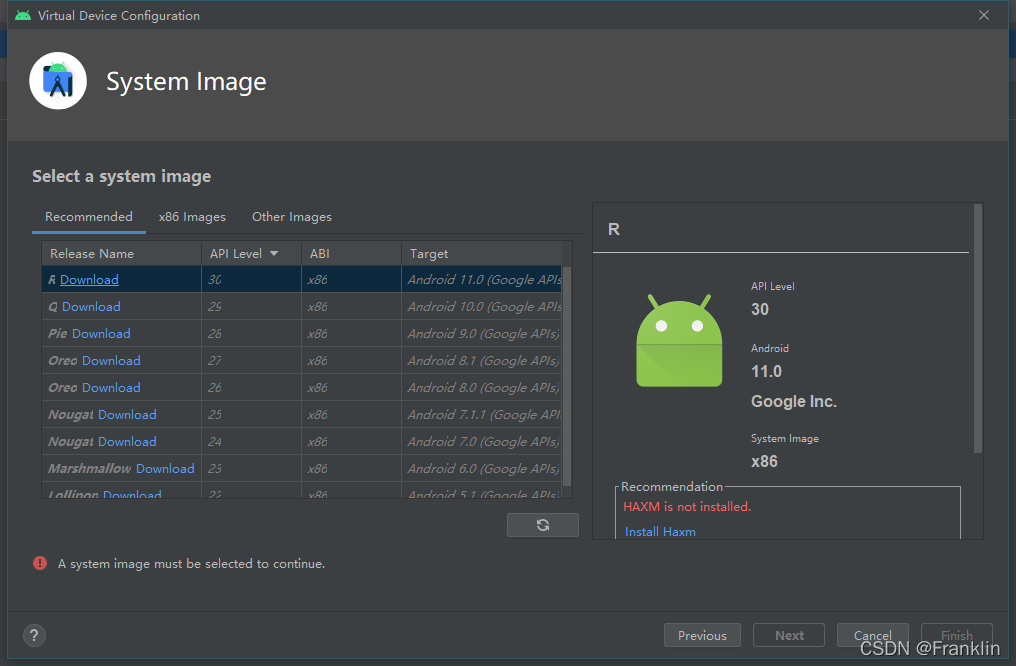Open the help question mark icon
The width and height of the screenshot is (1016, 666).
[34, 636]
